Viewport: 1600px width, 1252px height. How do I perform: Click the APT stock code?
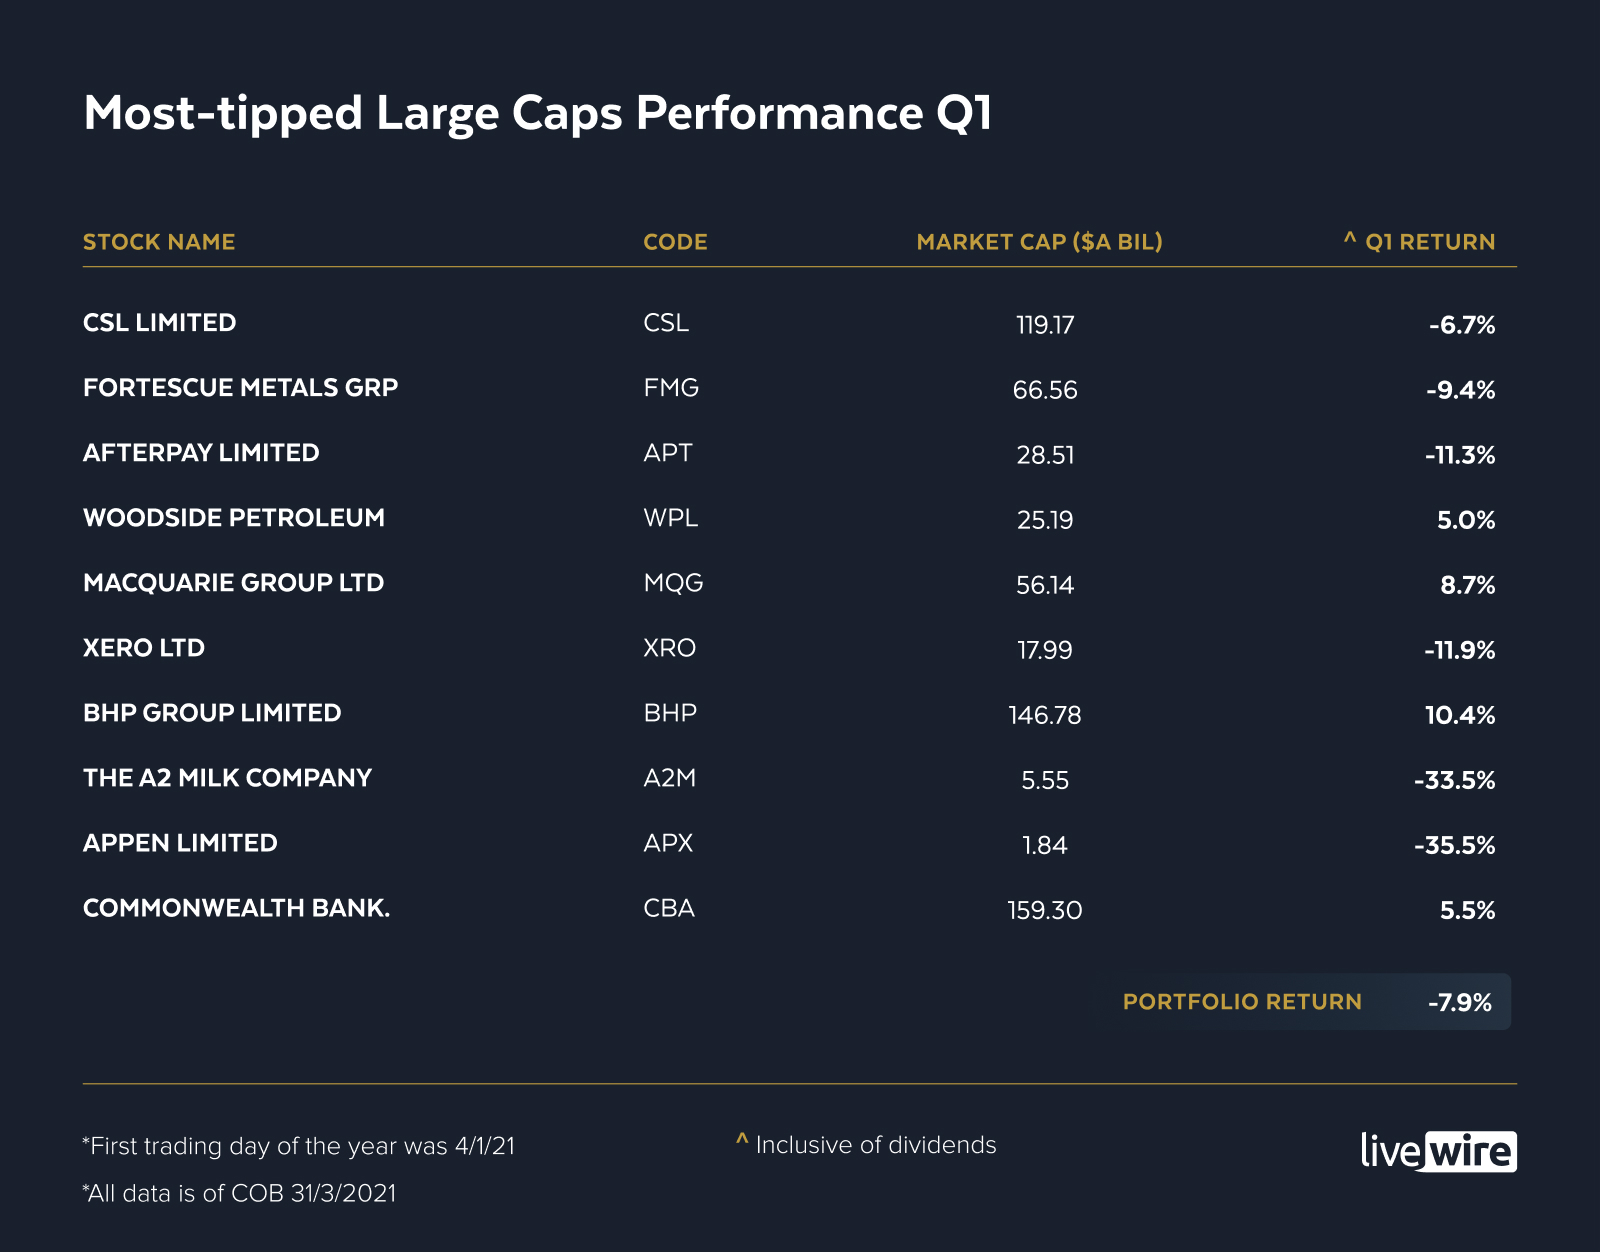(x=668, y=453)
